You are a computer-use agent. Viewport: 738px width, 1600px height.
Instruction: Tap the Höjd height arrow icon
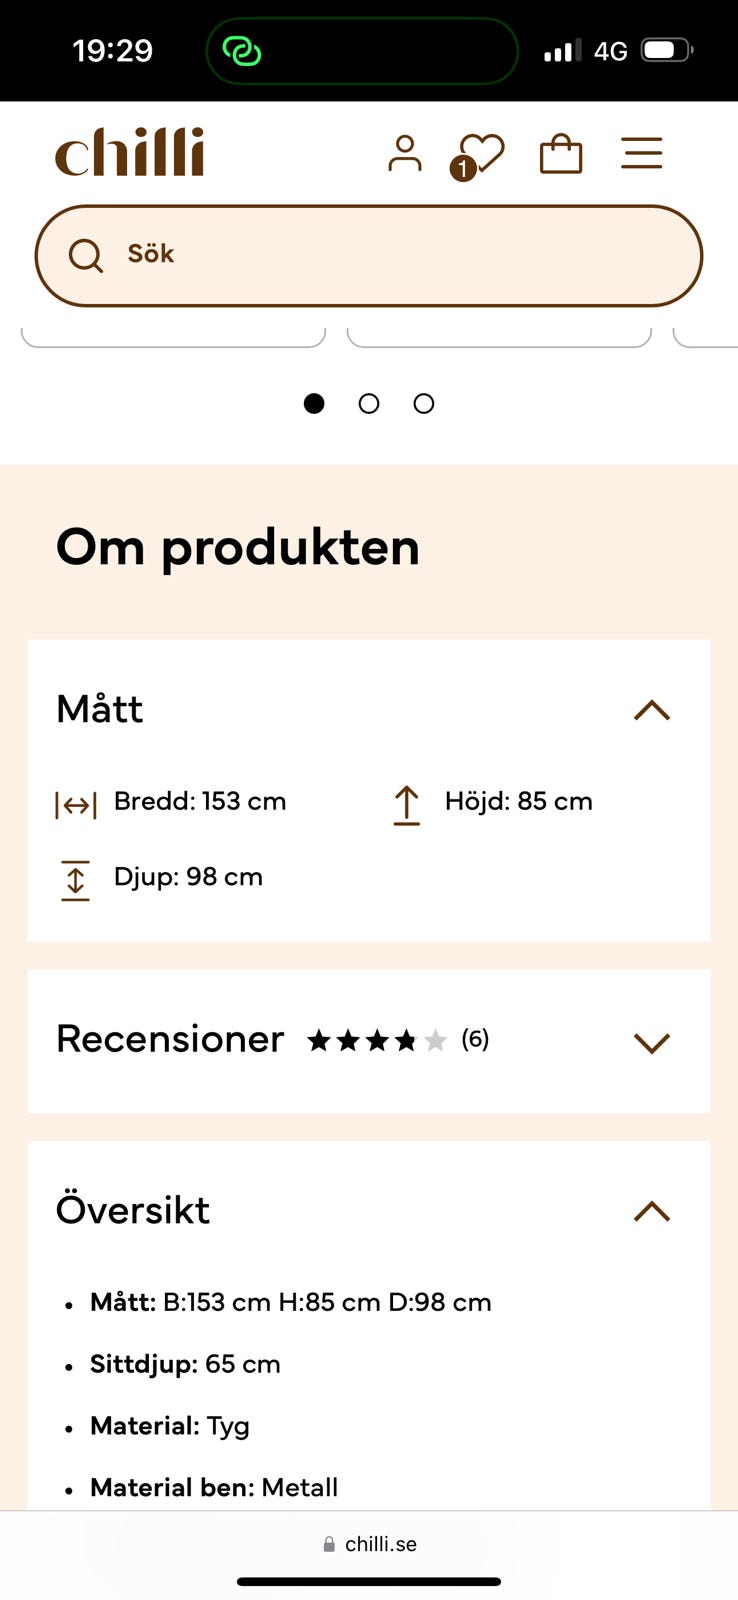[x=407, y=805]
